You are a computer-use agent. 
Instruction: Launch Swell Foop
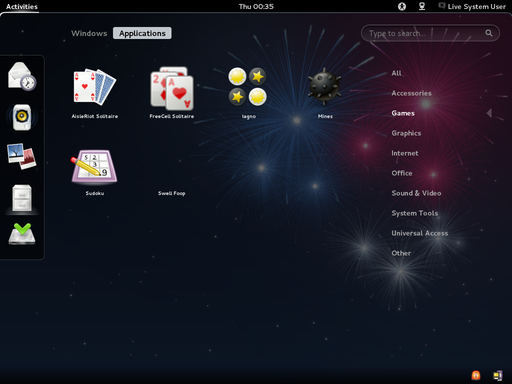coord(172,193)
